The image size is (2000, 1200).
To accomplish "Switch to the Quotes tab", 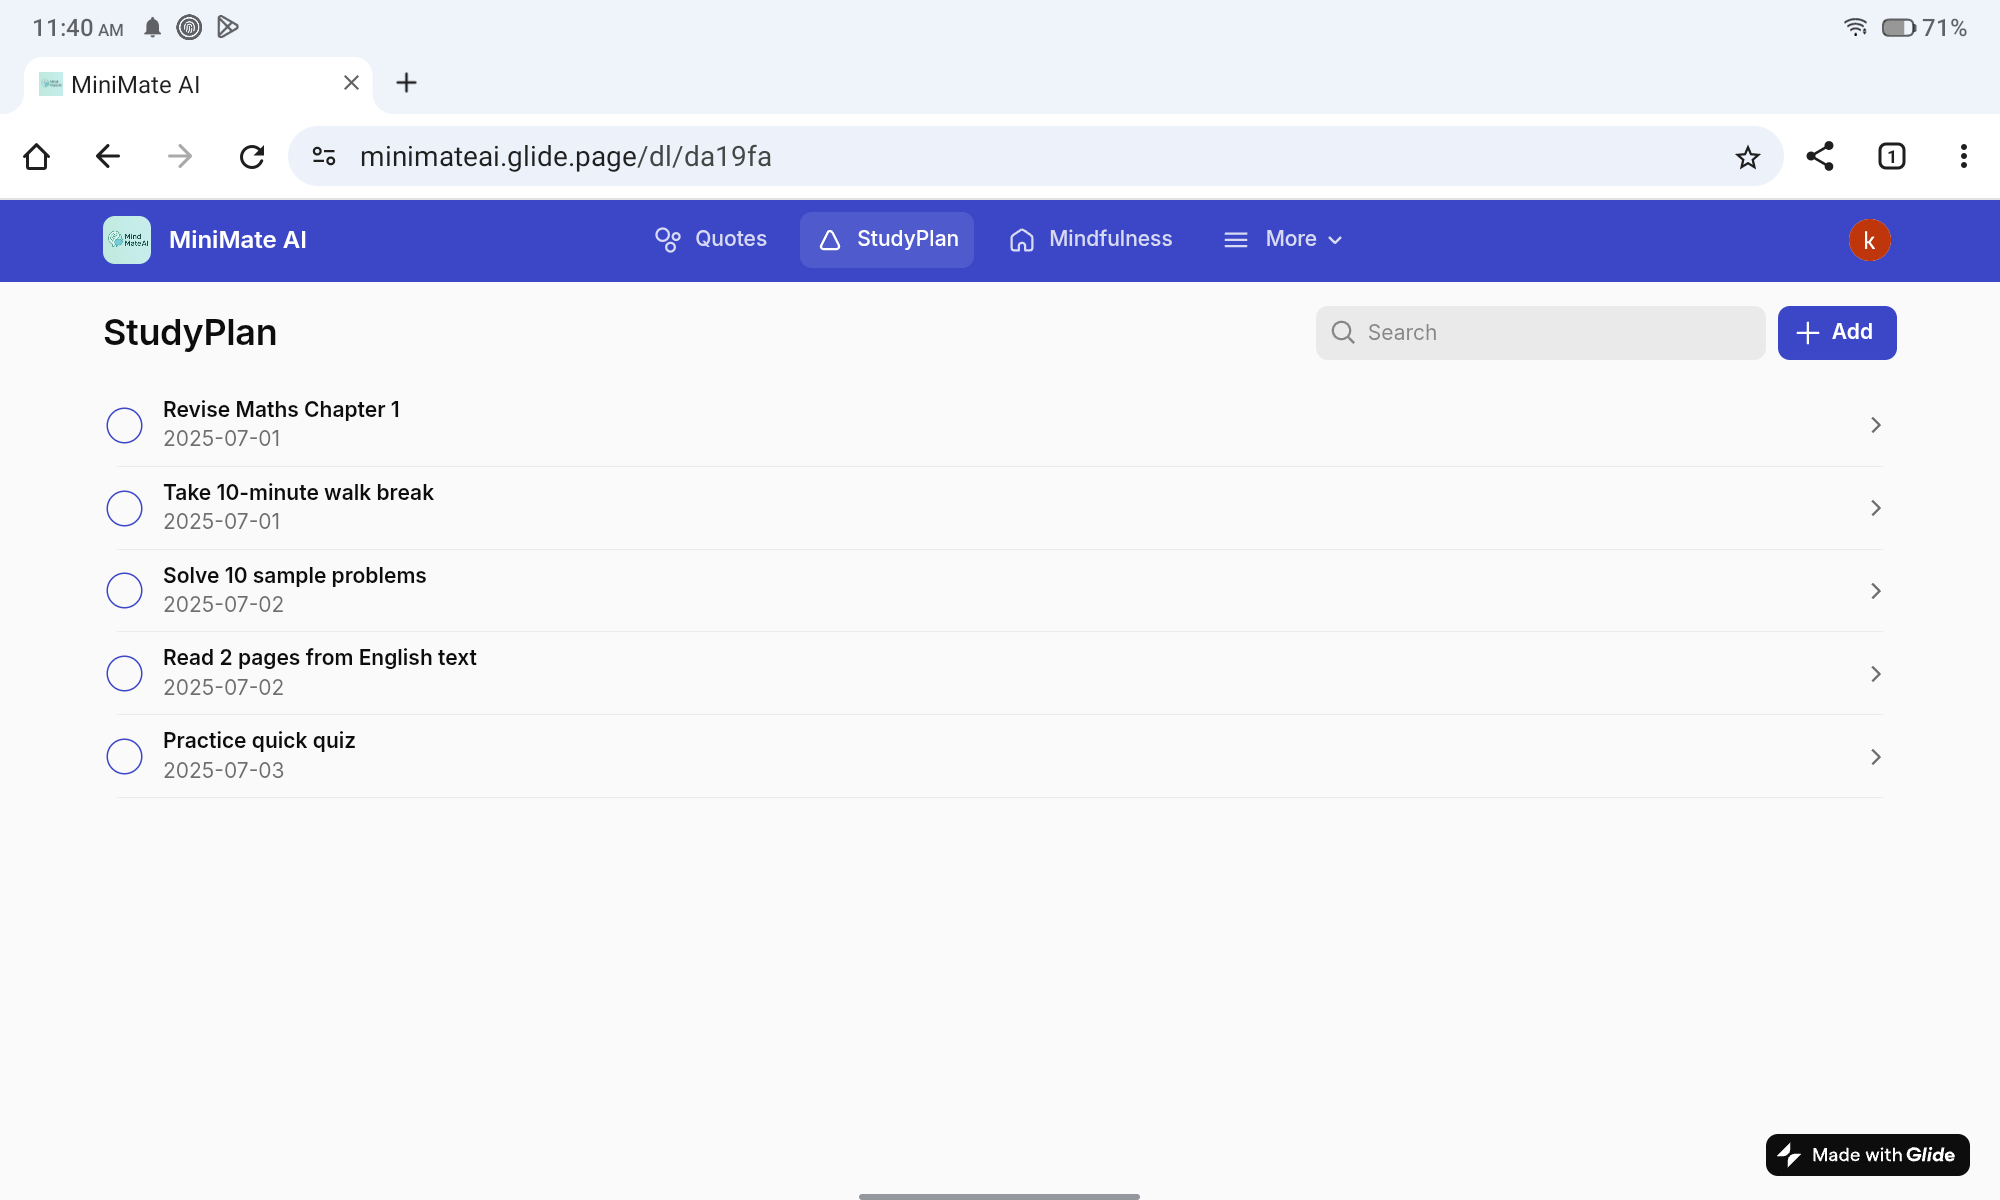I will (x=711, y=240).
